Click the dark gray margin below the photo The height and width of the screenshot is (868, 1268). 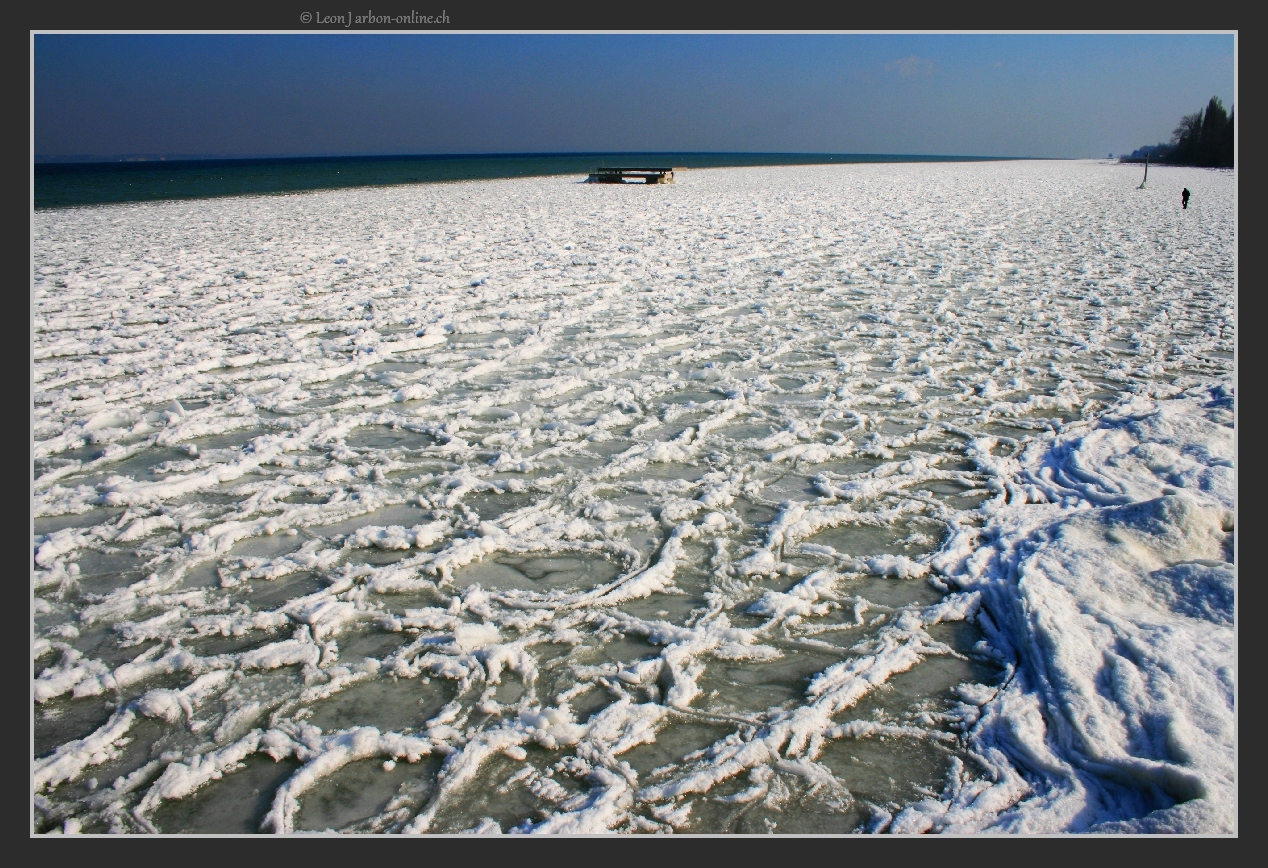[634, 853]
